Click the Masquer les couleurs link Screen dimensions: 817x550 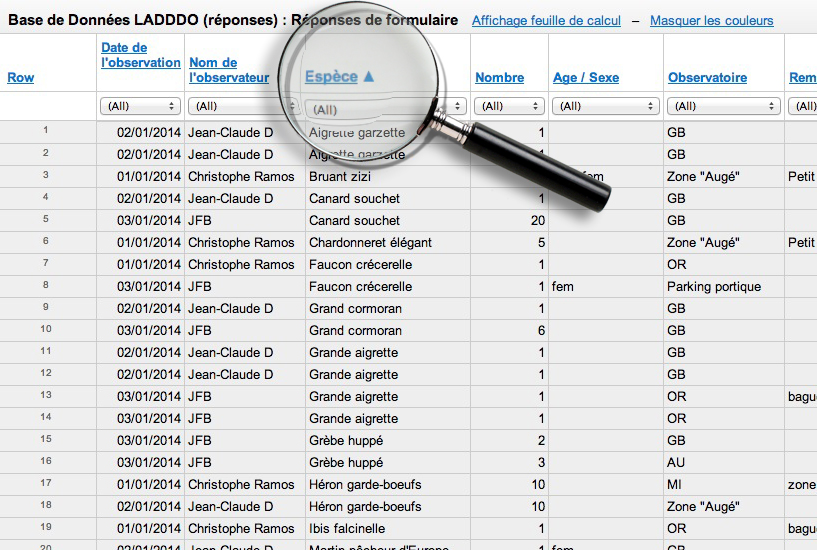pyautogui.click(x=711, y=20)
